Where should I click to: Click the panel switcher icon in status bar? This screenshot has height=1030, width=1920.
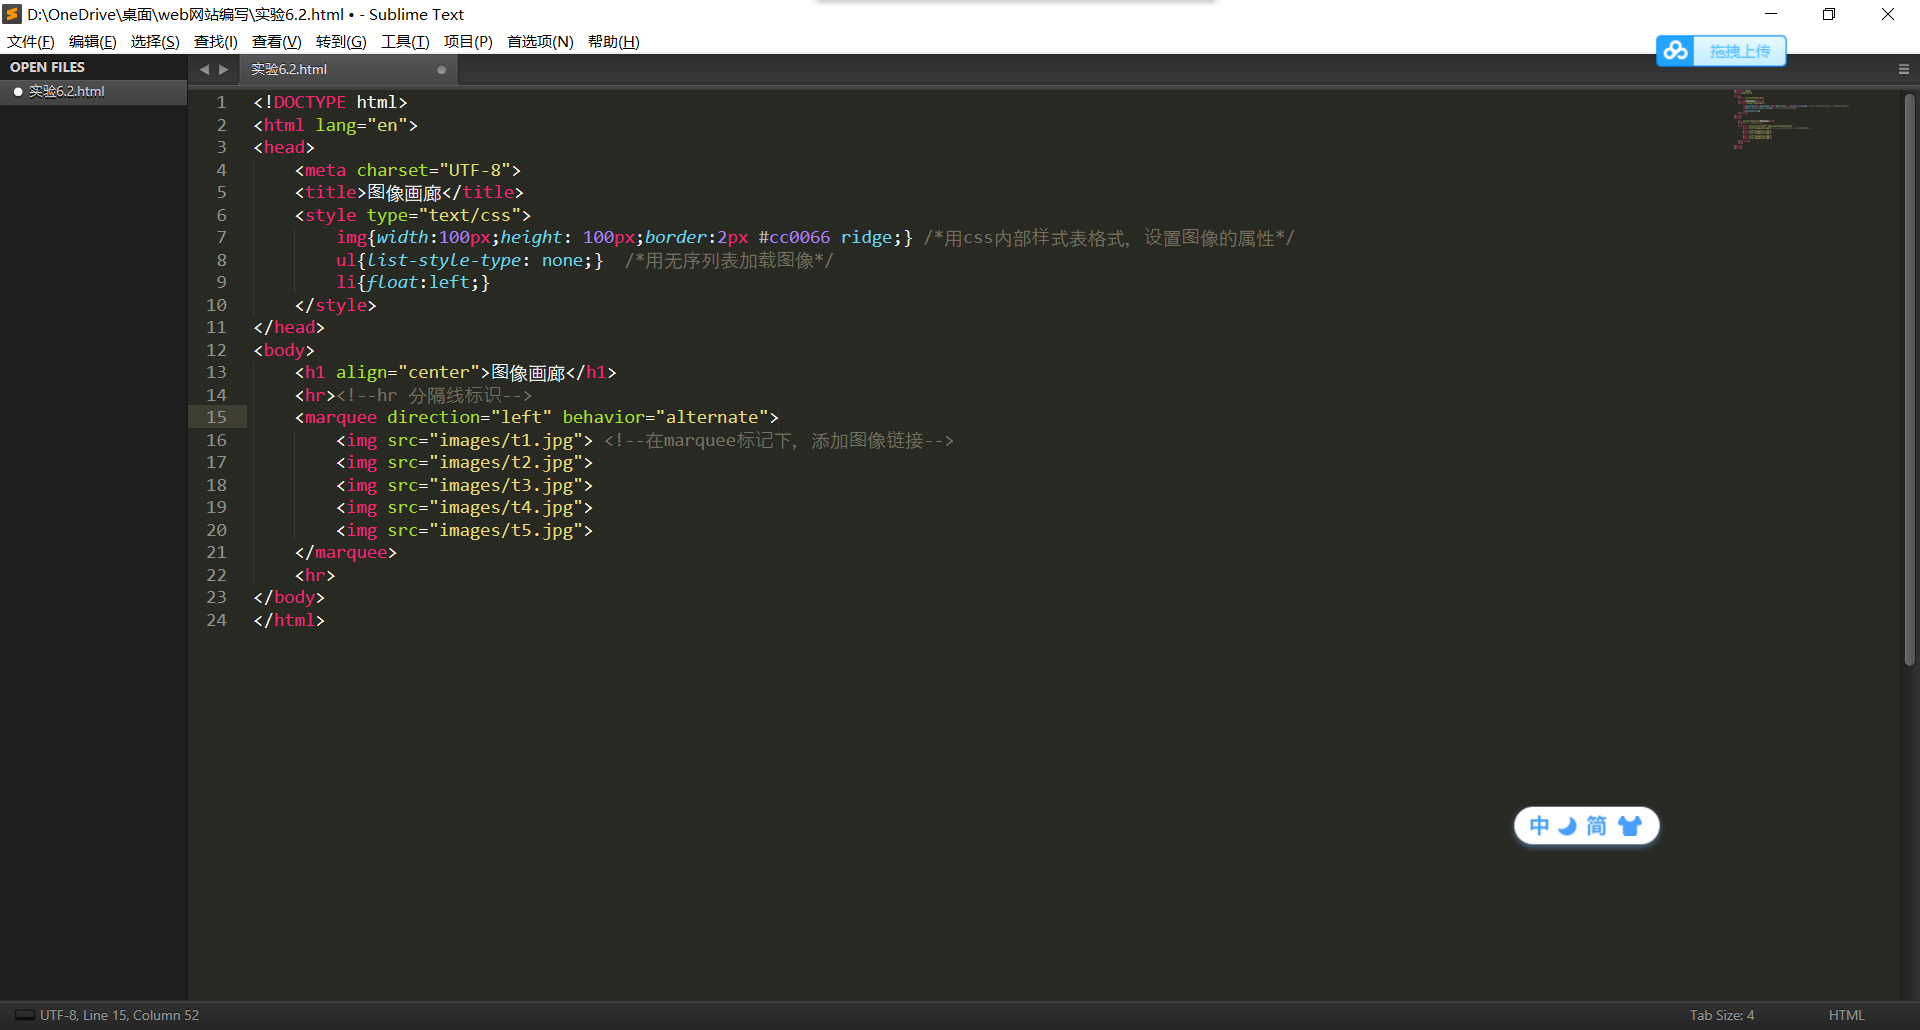[24, 1015]
